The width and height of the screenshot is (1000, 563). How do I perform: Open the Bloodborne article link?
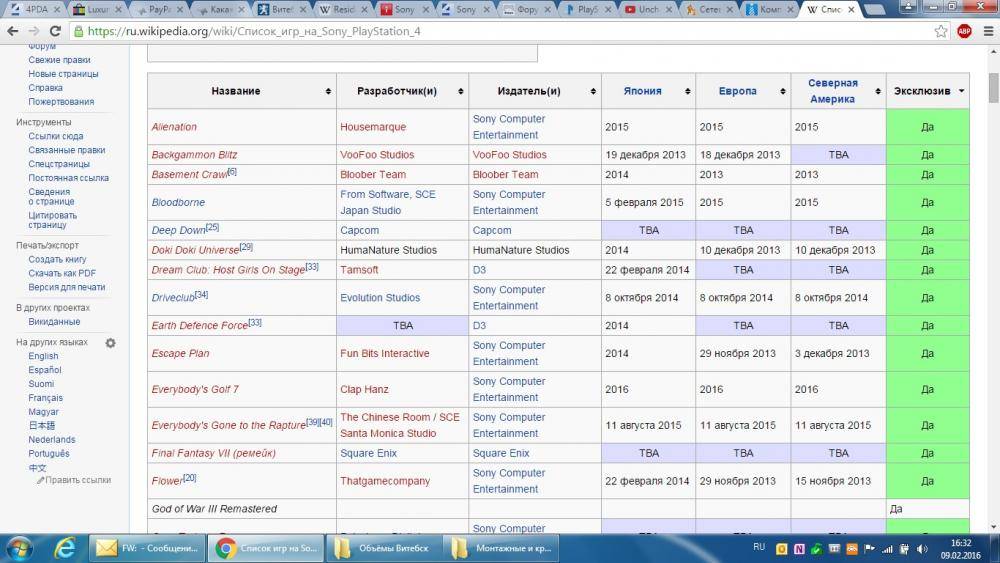[x=179, y=202]
